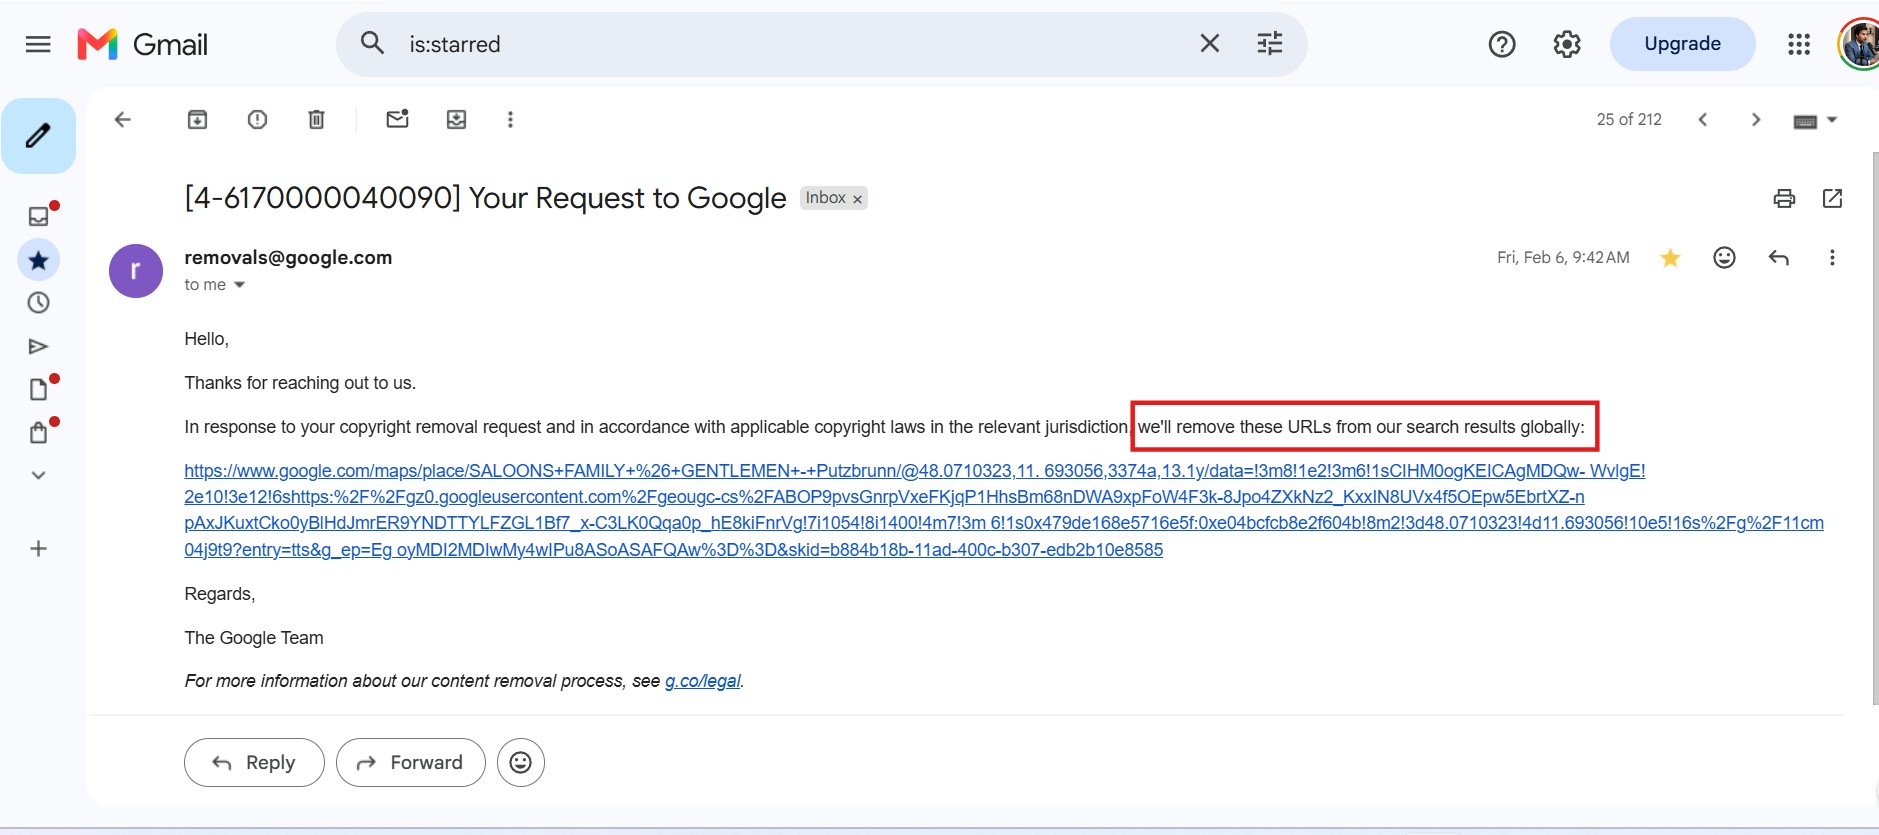
Task: Click sender removals@google.com
Action: [x=288, y=257]
